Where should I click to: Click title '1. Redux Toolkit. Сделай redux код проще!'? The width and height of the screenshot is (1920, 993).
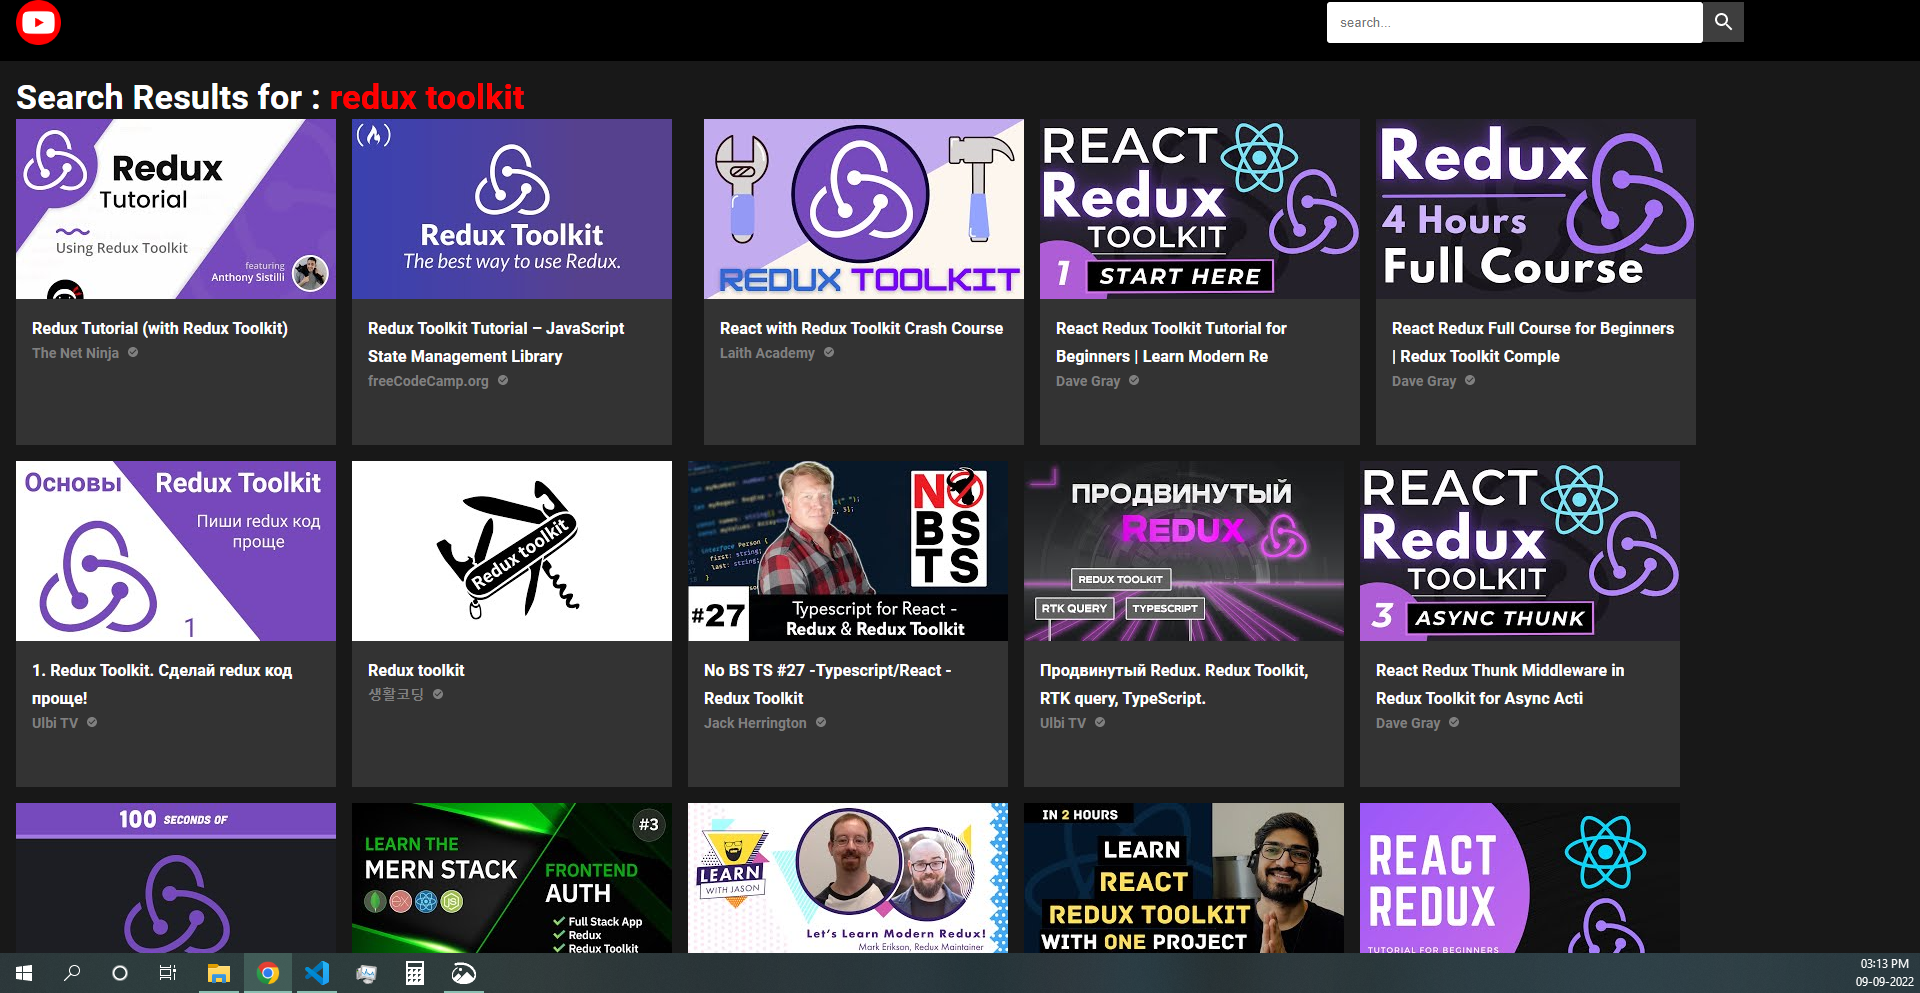[162, 684]
